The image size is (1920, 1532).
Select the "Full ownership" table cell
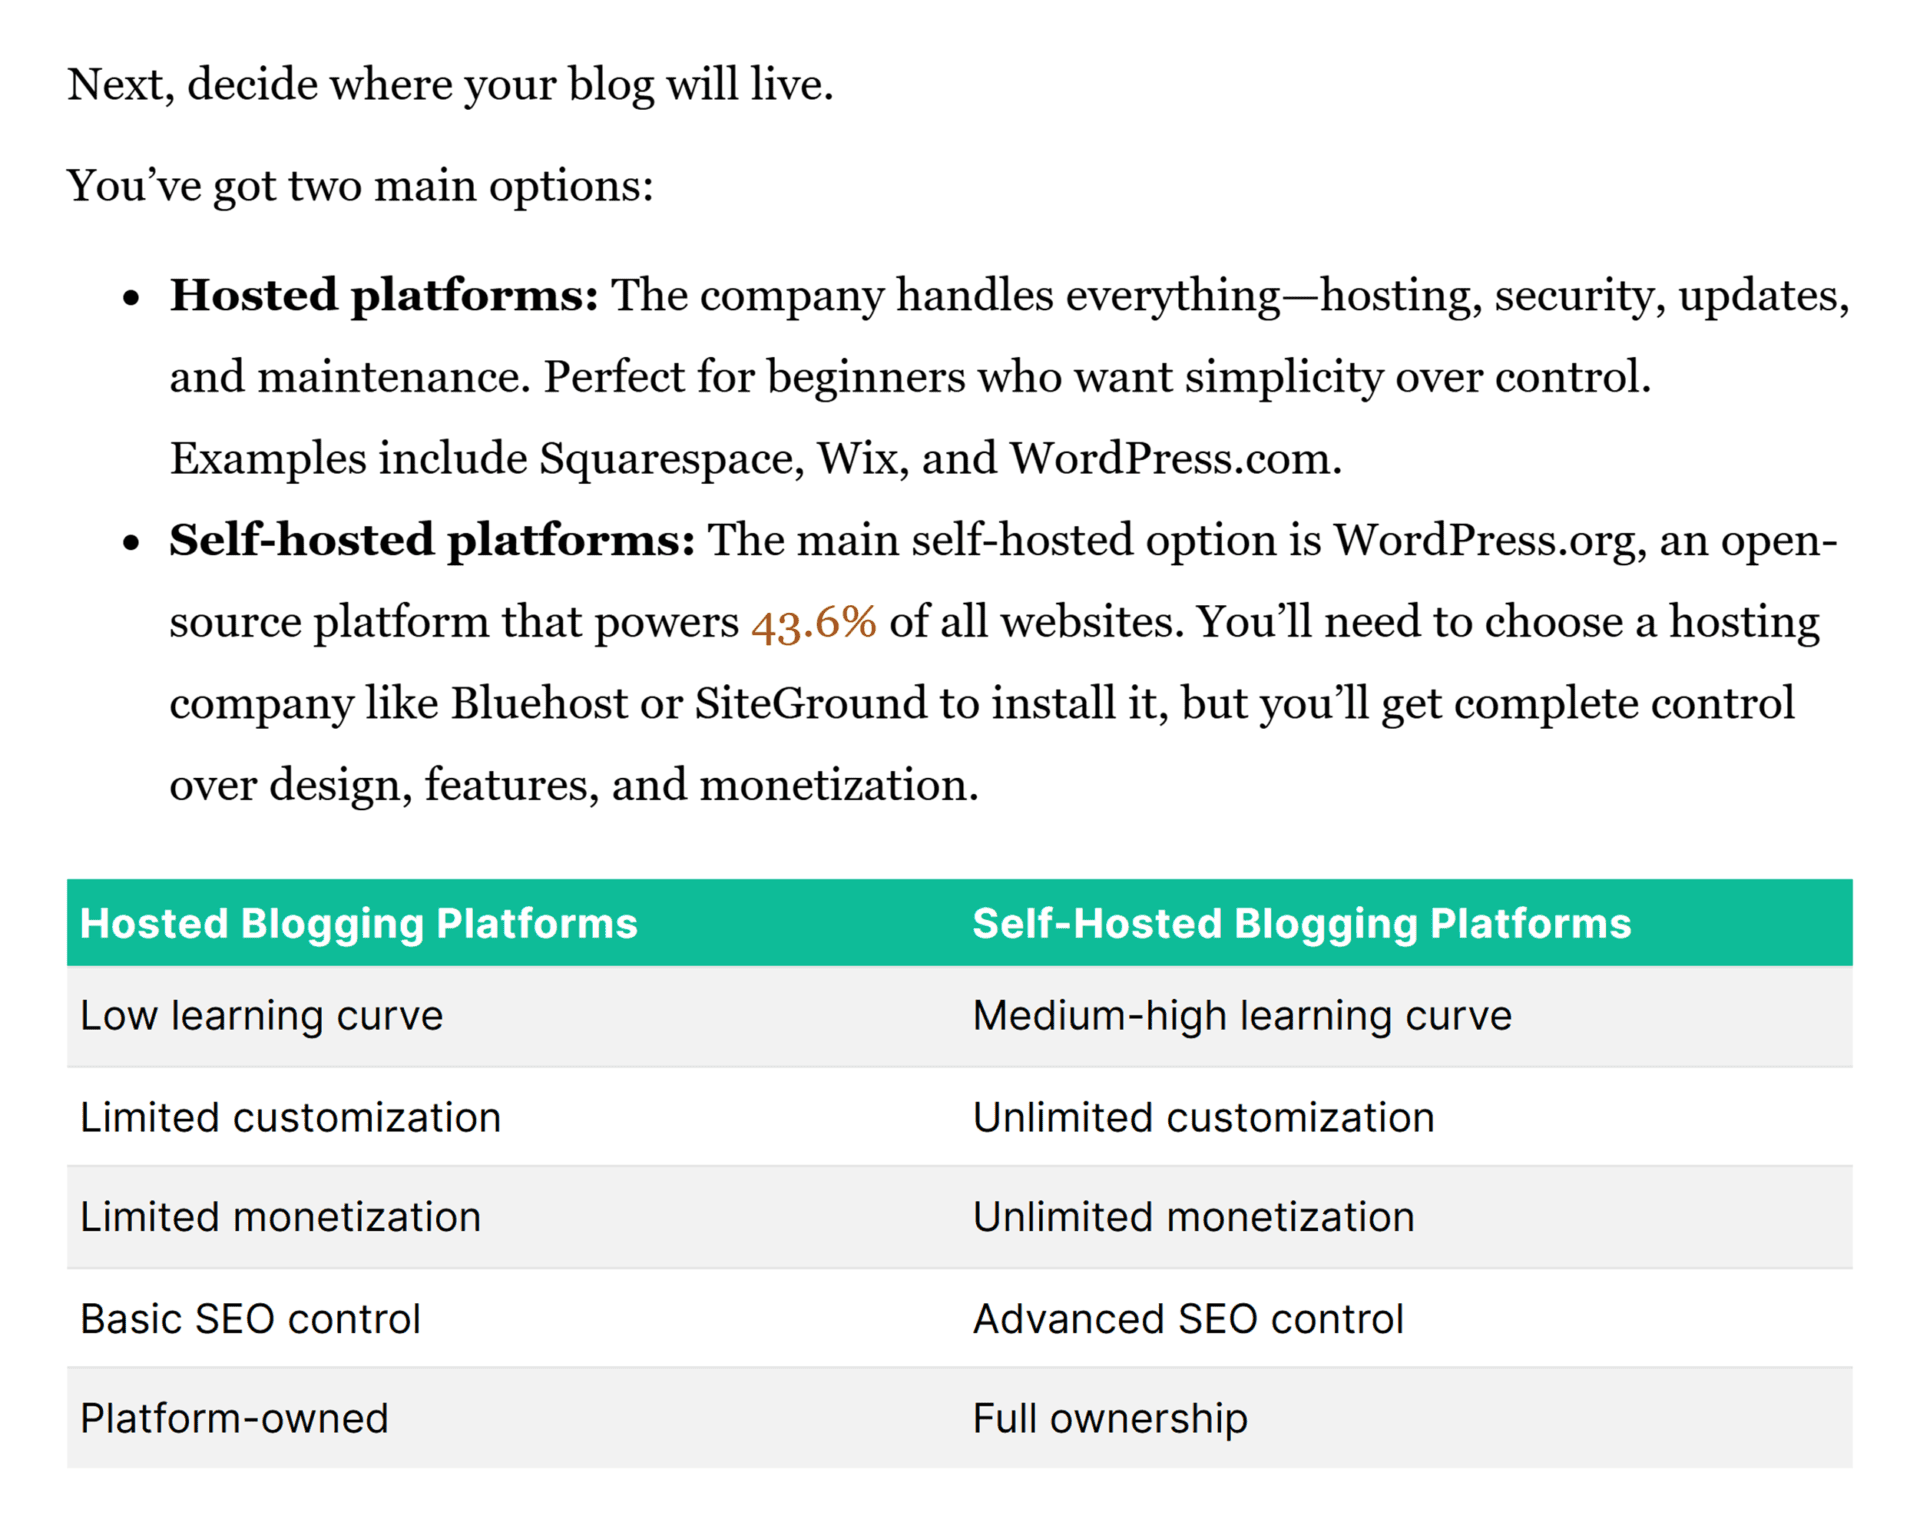coord(1110,1418)
